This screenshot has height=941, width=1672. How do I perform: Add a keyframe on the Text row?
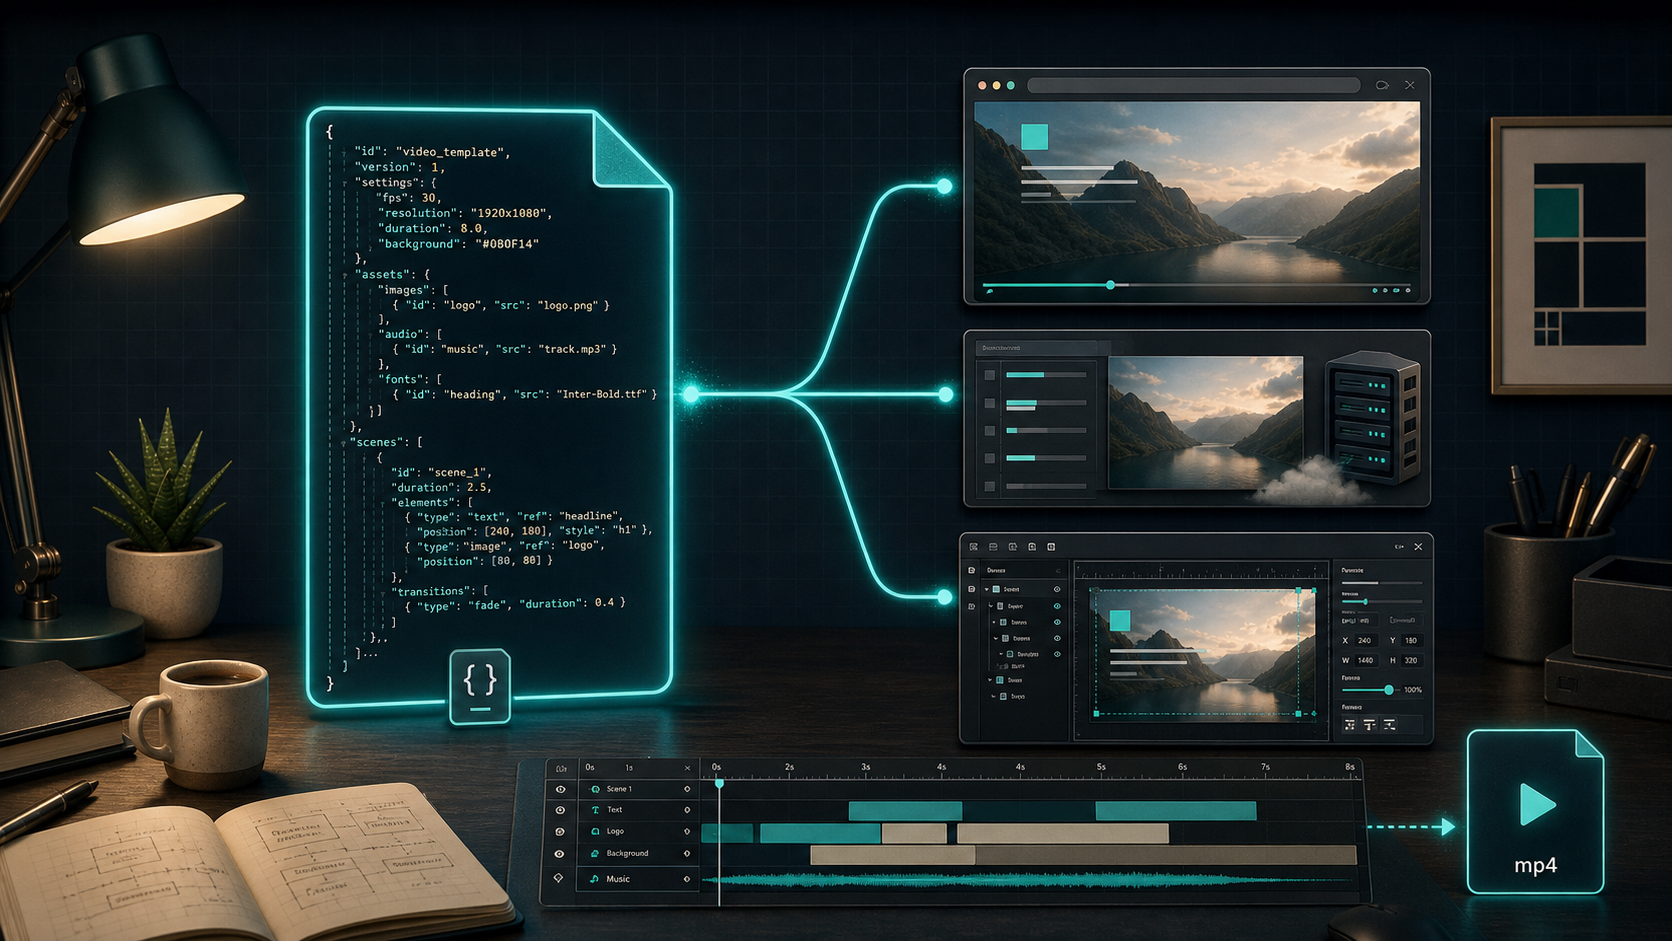click(x=687, y=810)
